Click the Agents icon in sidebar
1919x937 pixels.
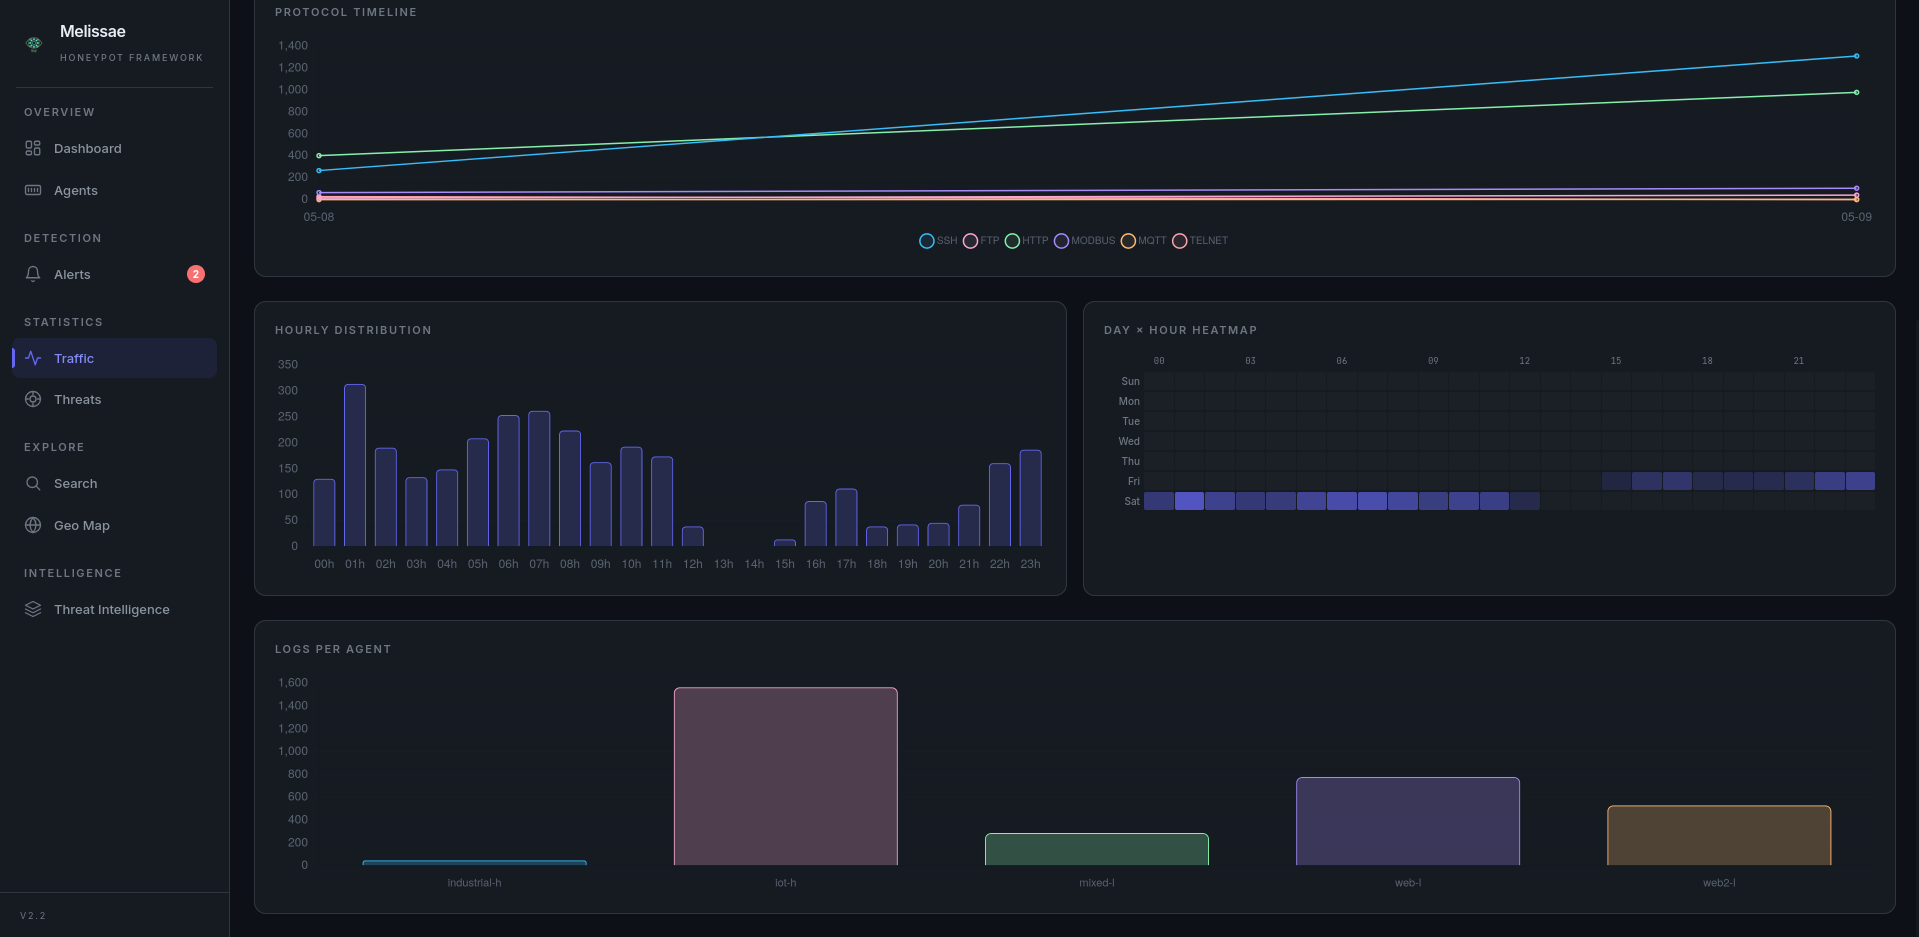click(x=33, y=190)
